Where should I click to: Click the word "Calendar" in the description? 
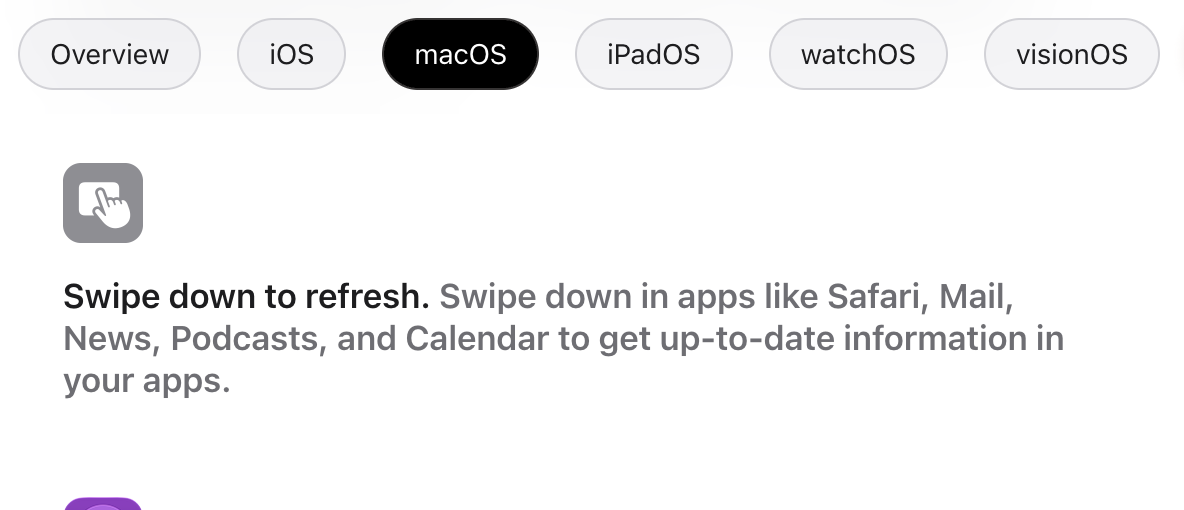(x=477, y=338)
